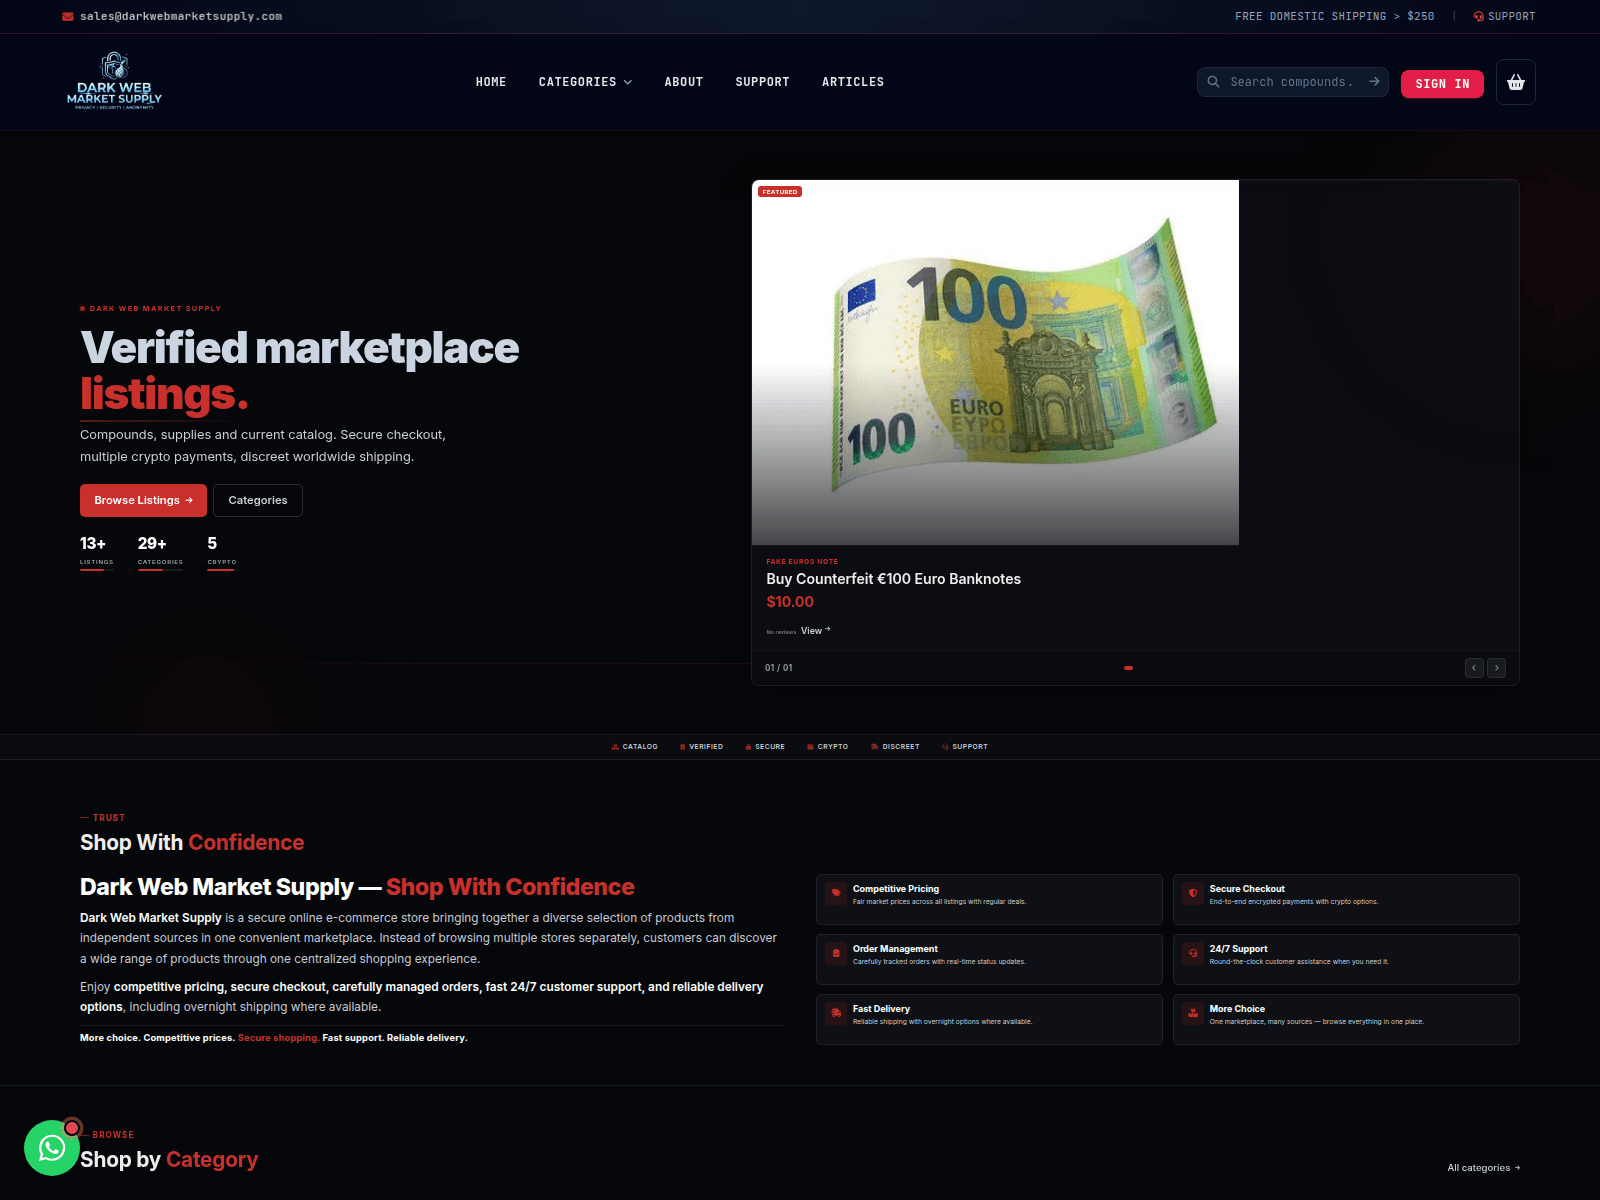Open the WhatsApp chat bubble

pos(52,1148)
